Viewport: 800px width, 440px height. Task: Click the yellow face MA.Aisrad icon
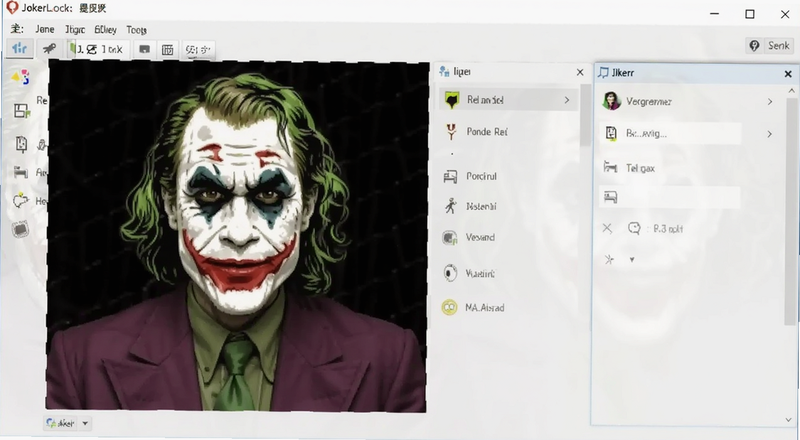point(449,307)
